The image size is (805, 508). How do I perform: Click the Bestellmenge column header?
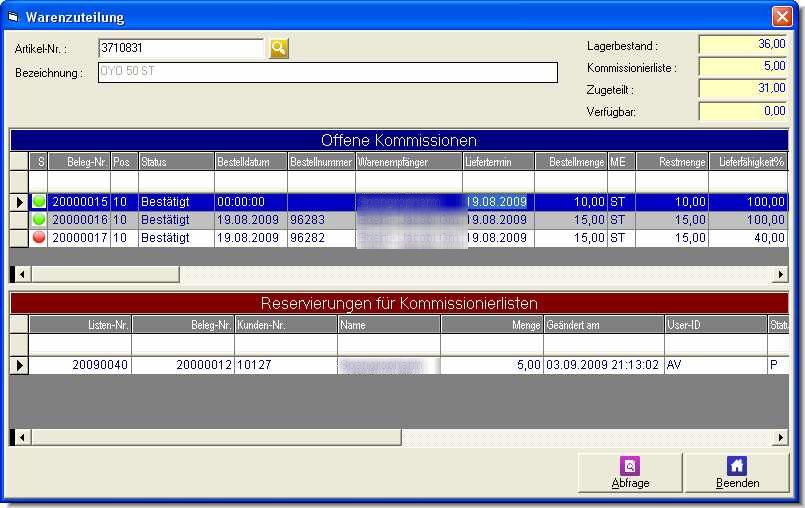pos(571,162)
